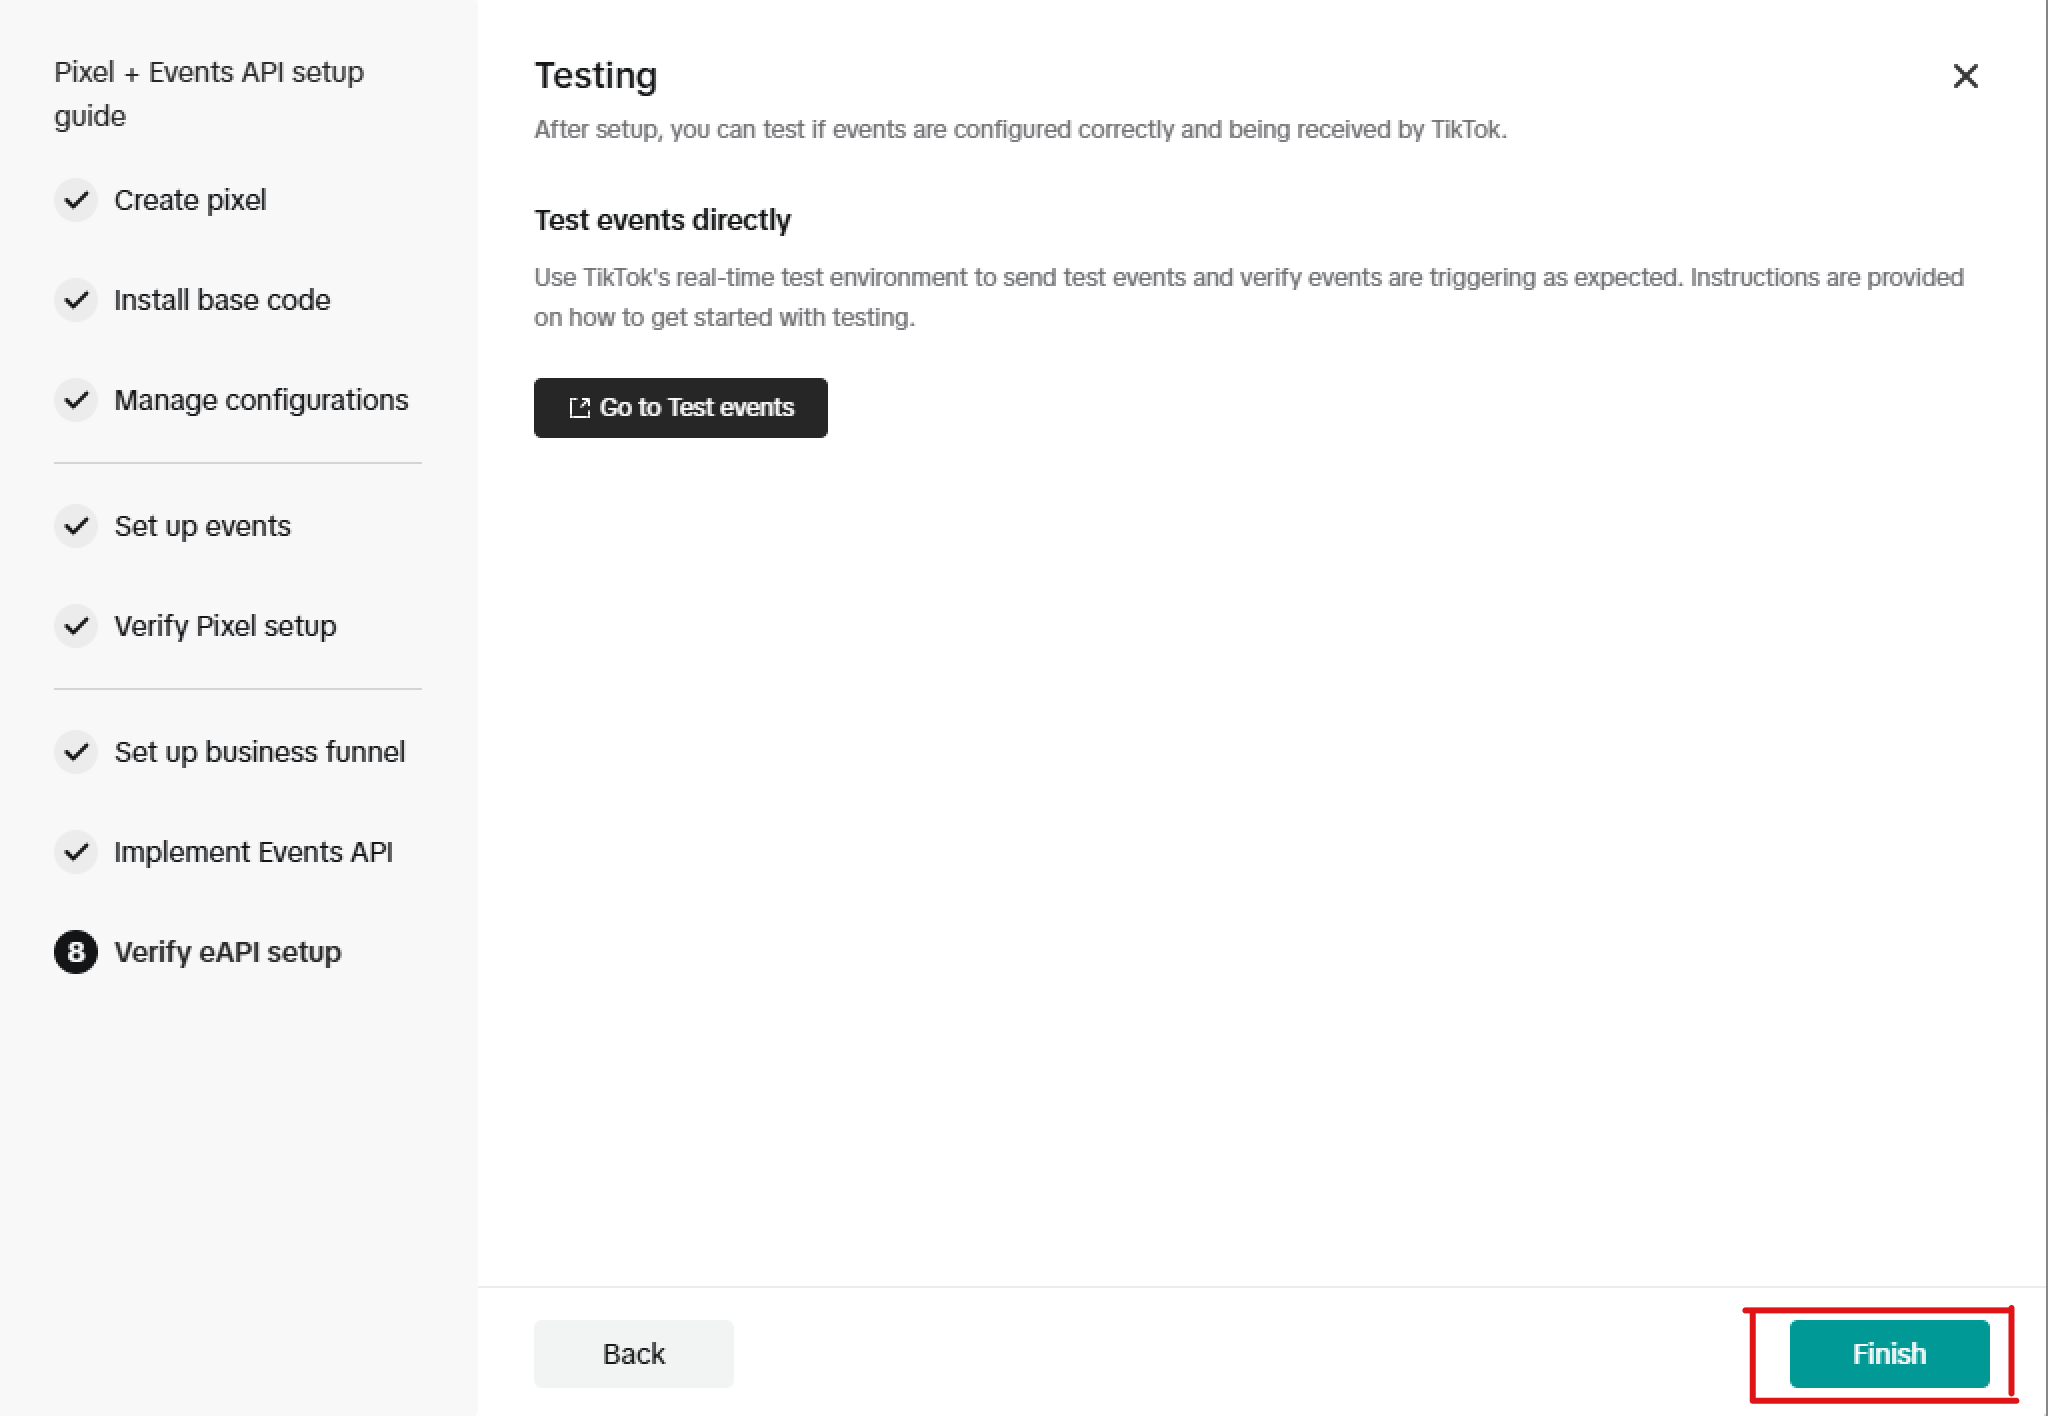Image resolution: width=2048 pixels, height=1416 pixels.
Task: Jump to the Set up events step
Action: (x=202, y=526)
